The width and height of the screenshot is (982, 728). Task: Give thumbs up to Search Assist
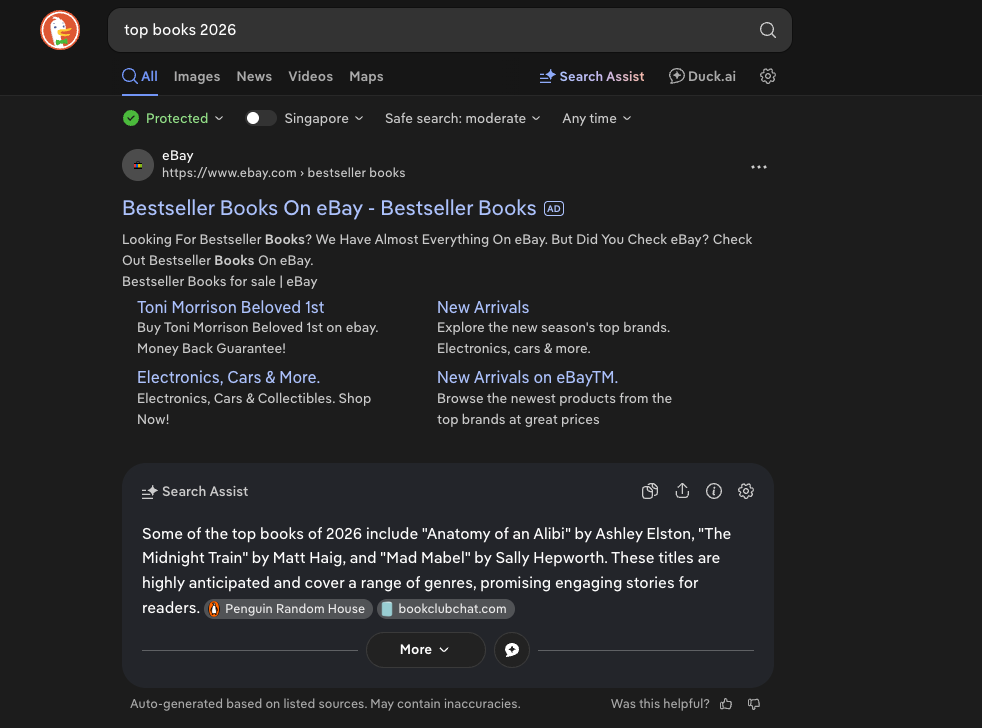point(726,704)
